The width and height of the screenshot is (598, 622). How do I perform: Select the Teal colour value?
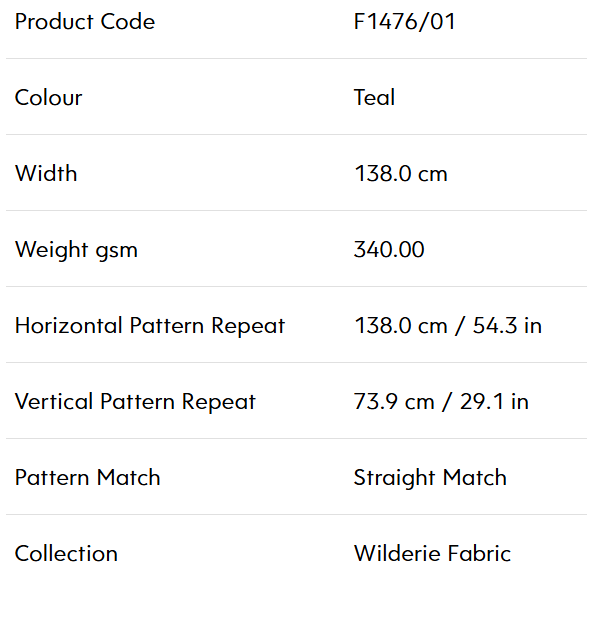[374, 98]
